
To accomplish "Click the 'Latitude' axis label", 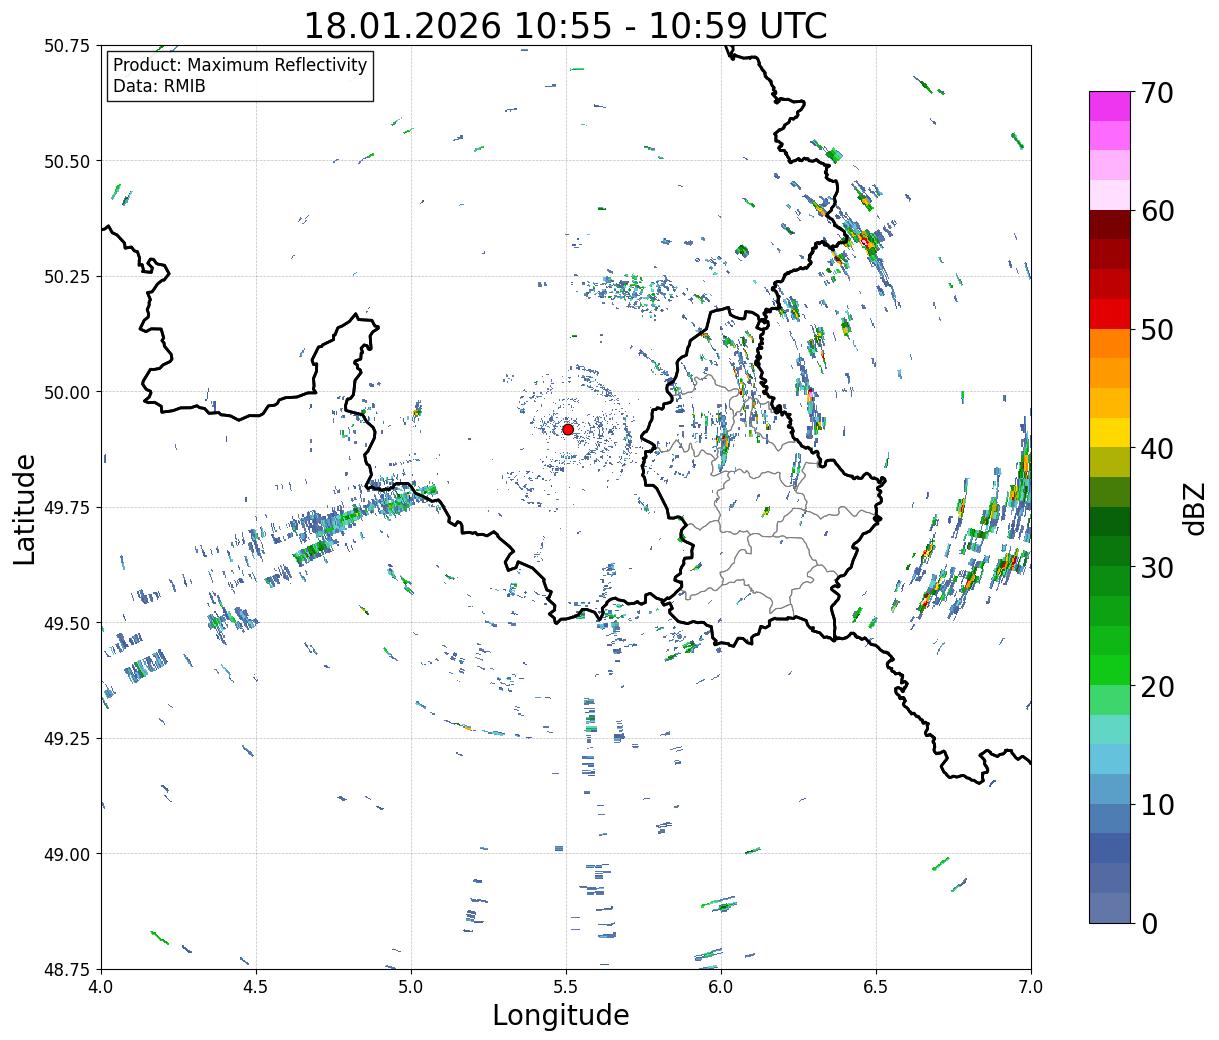I will pos(25,508).
